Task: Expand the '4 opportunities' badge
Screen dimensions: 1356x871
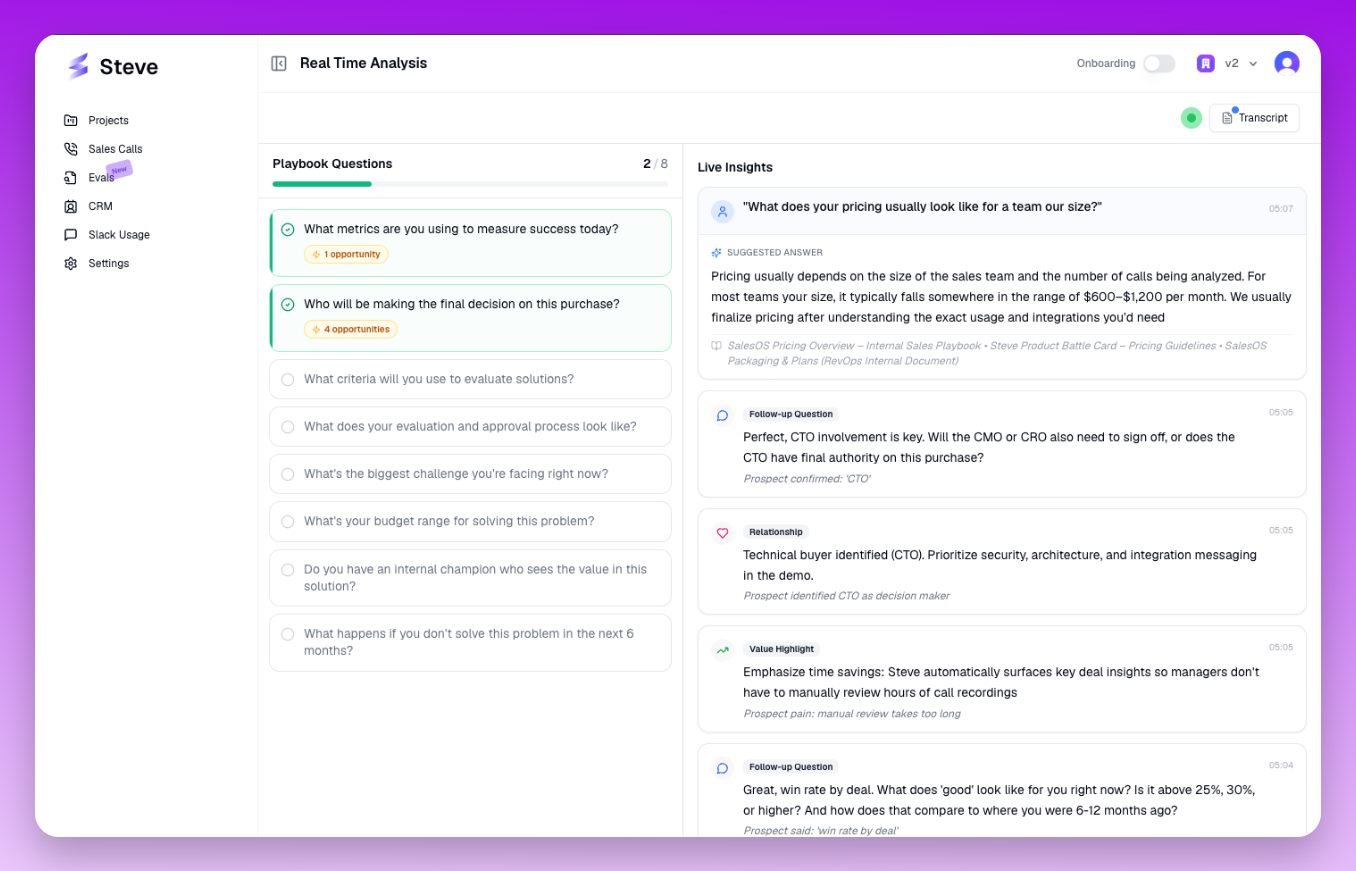Action: 351,329
